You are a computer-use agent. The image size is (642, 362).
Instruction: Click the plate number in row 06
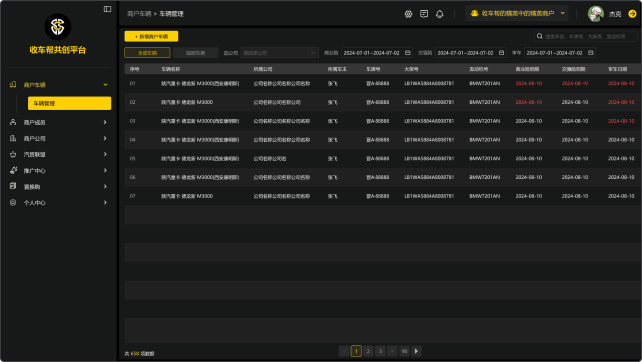pyautogui.click(x=378, y=177)
